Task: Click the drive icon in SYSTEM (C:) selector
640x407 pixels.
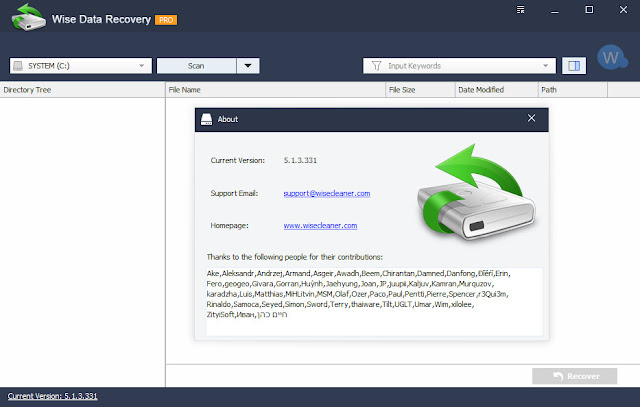Action: [18, 66]
